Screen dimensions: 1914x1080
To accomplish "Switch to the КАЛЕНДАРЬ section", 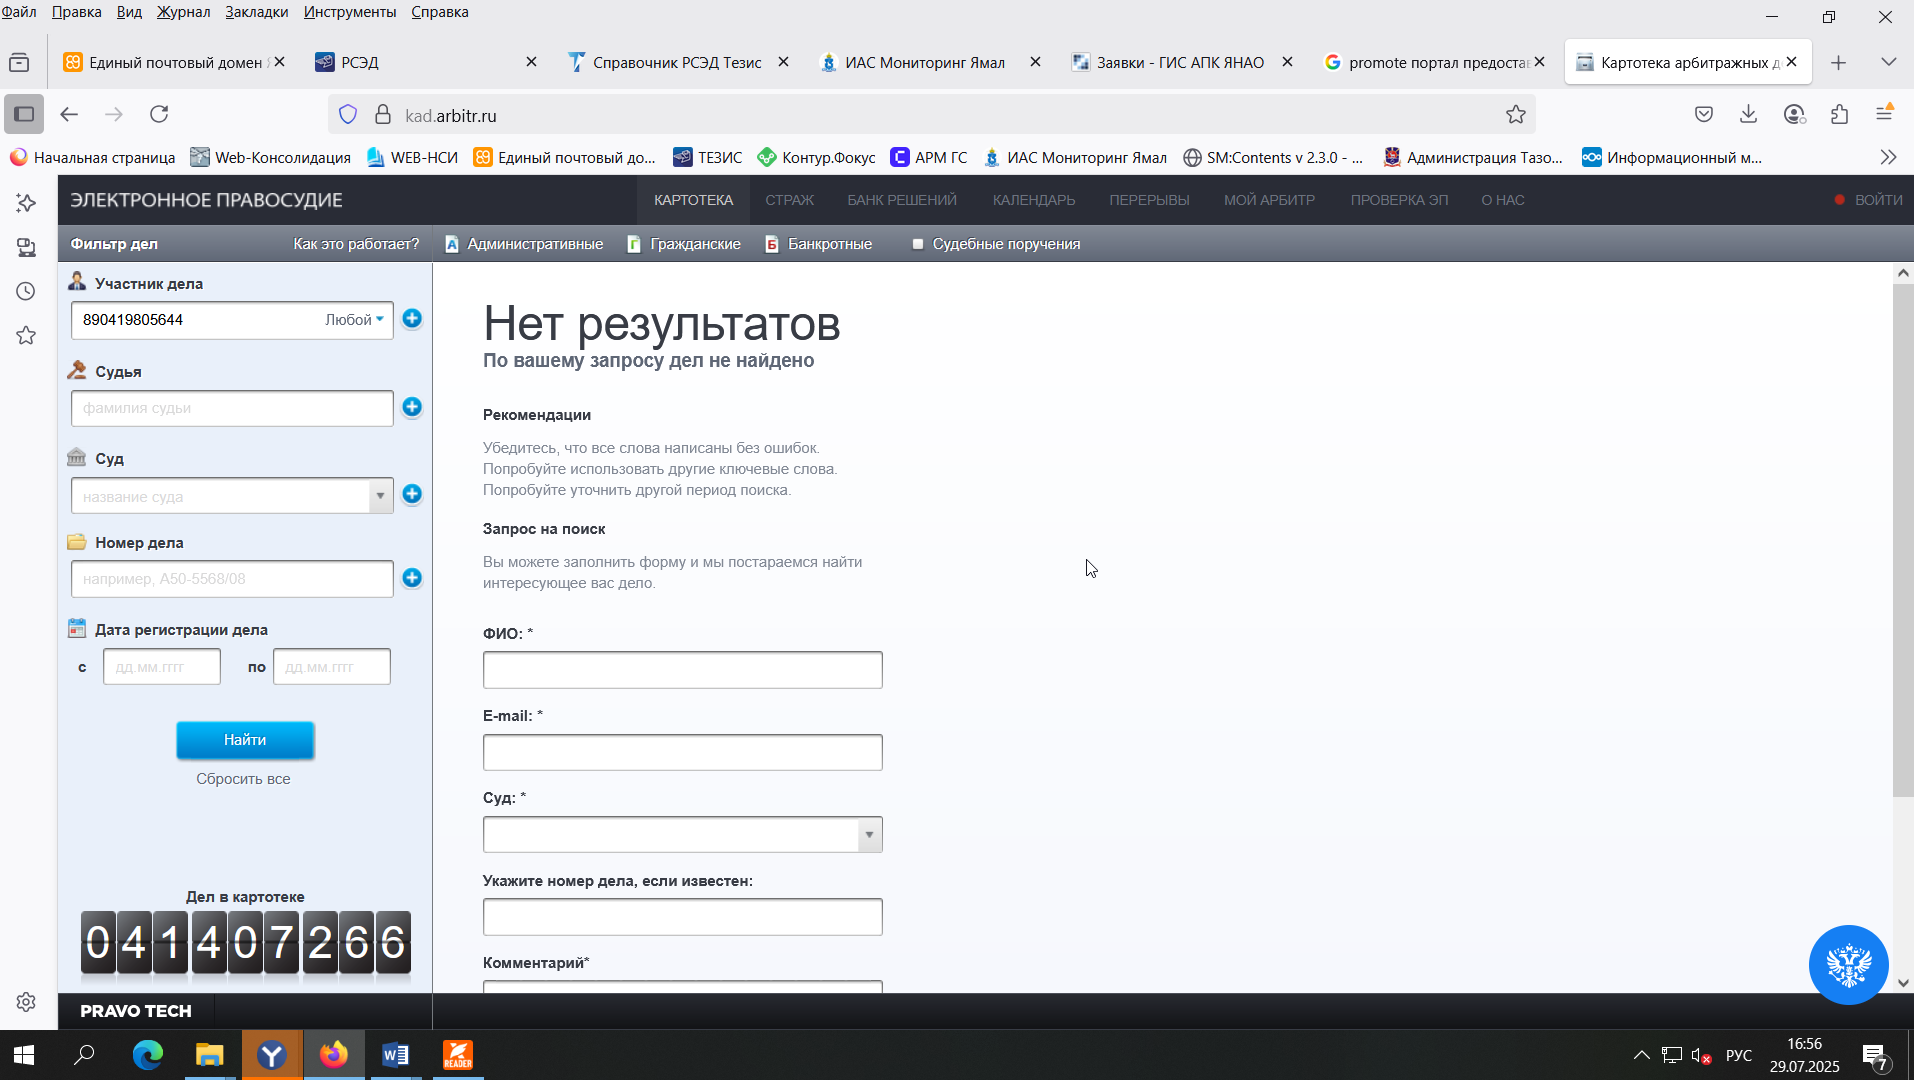I will 1034,200.
